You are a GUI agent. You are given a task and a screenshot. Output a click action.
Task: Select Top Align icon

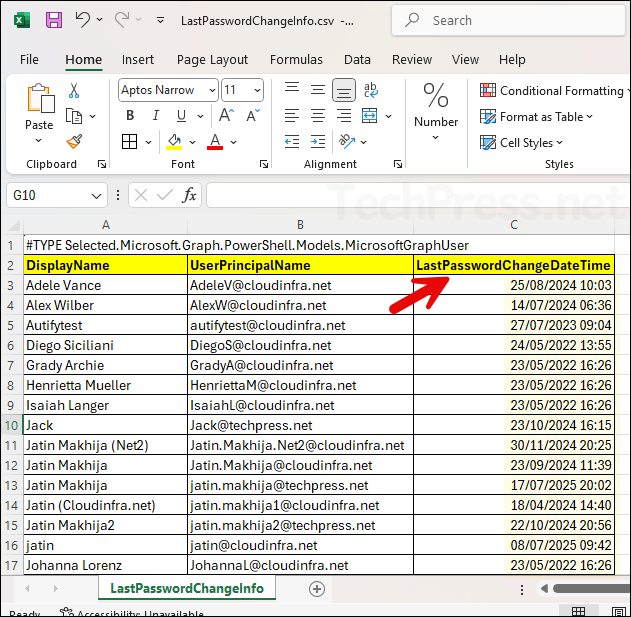[x=292, y=89]
